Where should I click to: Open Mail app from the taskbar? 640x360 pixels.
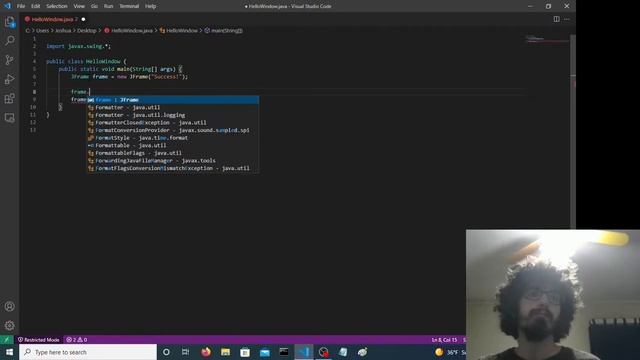[264, 352]
